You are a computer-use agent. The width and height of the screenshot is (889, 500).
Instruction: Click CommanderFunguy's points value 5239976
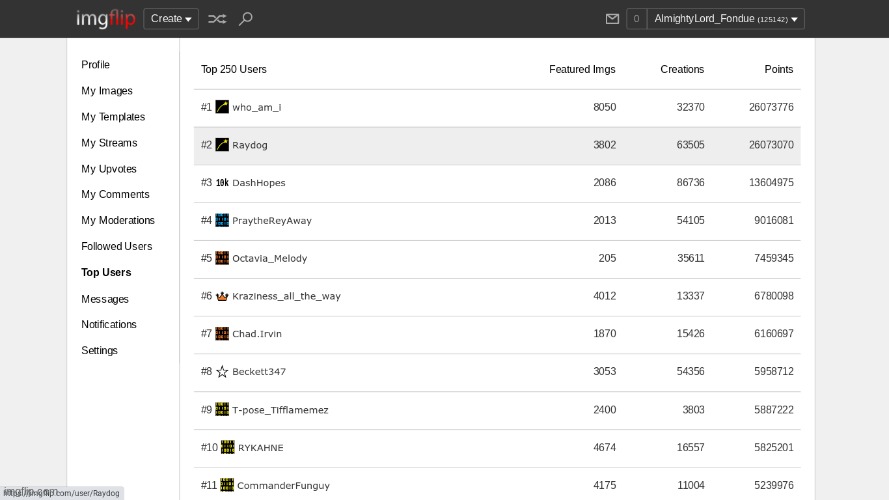(x=773, y=485)
